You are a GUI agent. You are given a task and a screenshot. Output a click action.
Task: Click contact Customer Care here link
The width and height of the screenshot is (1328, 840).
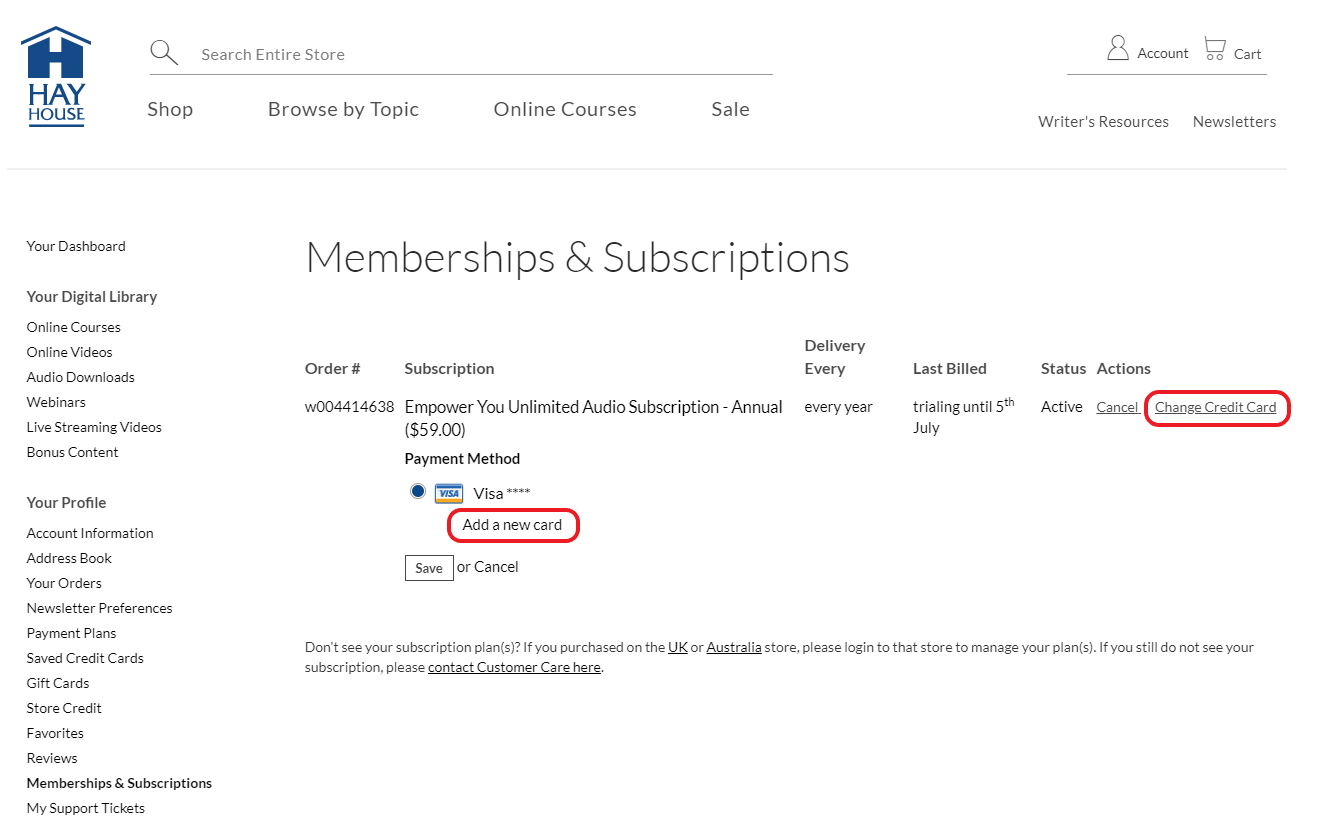tap(514, 667)
